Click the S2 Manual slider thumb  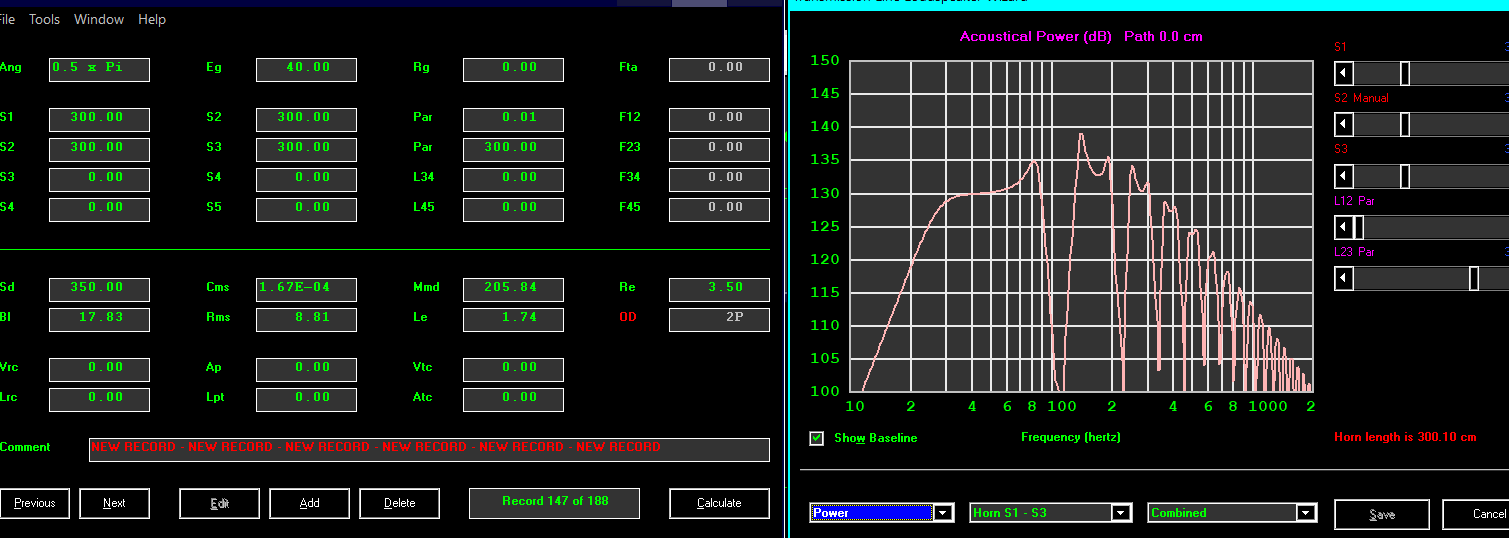tap(1405, 124)
